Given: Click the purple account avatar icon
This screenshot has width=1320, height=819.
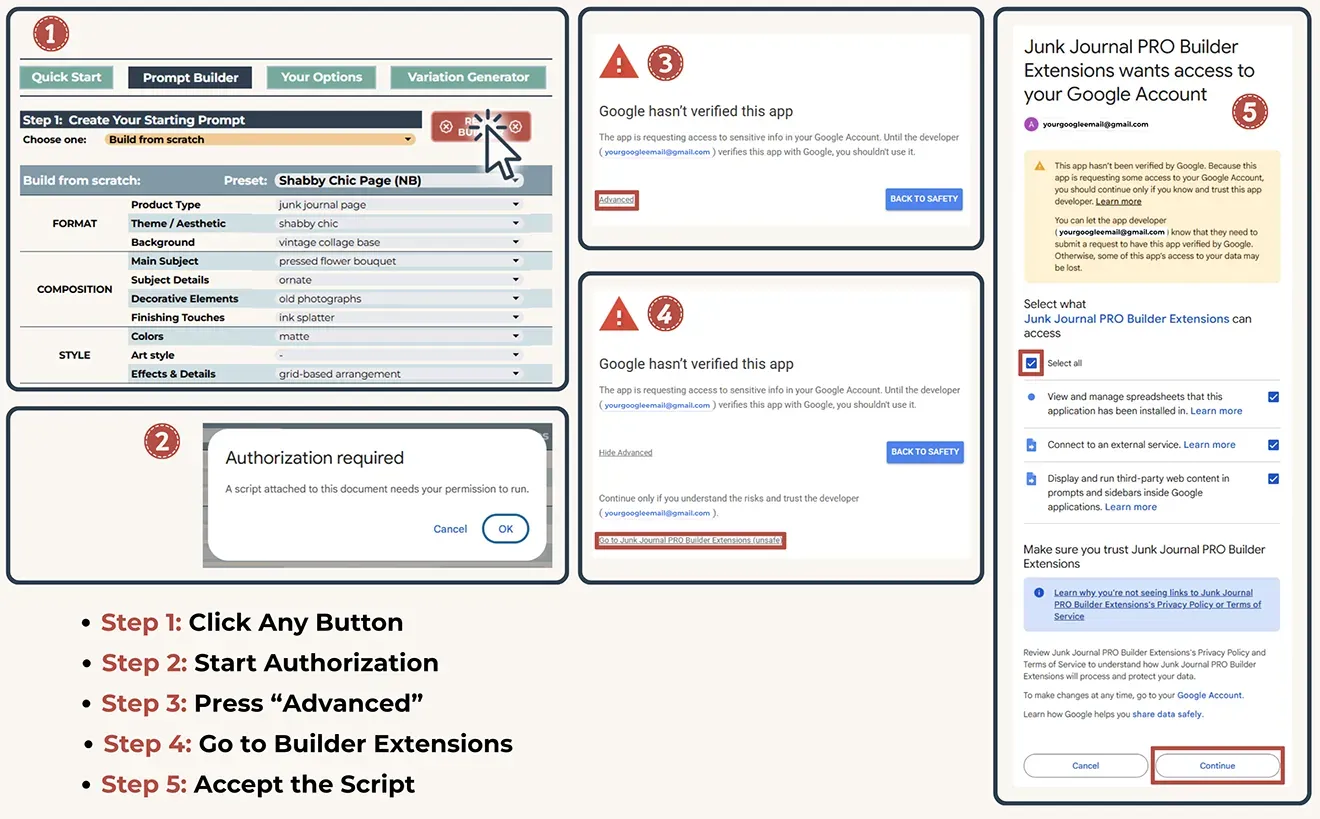Looking at the screenshot, I should (x=1031, y=124).
